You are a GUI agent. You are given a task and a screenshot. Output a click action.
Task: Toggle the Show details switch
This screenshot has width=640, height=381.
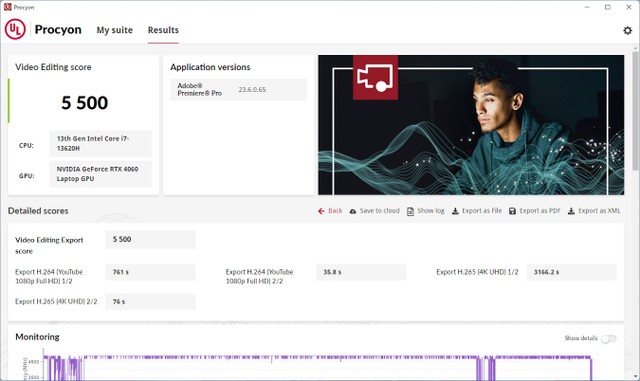609,339
